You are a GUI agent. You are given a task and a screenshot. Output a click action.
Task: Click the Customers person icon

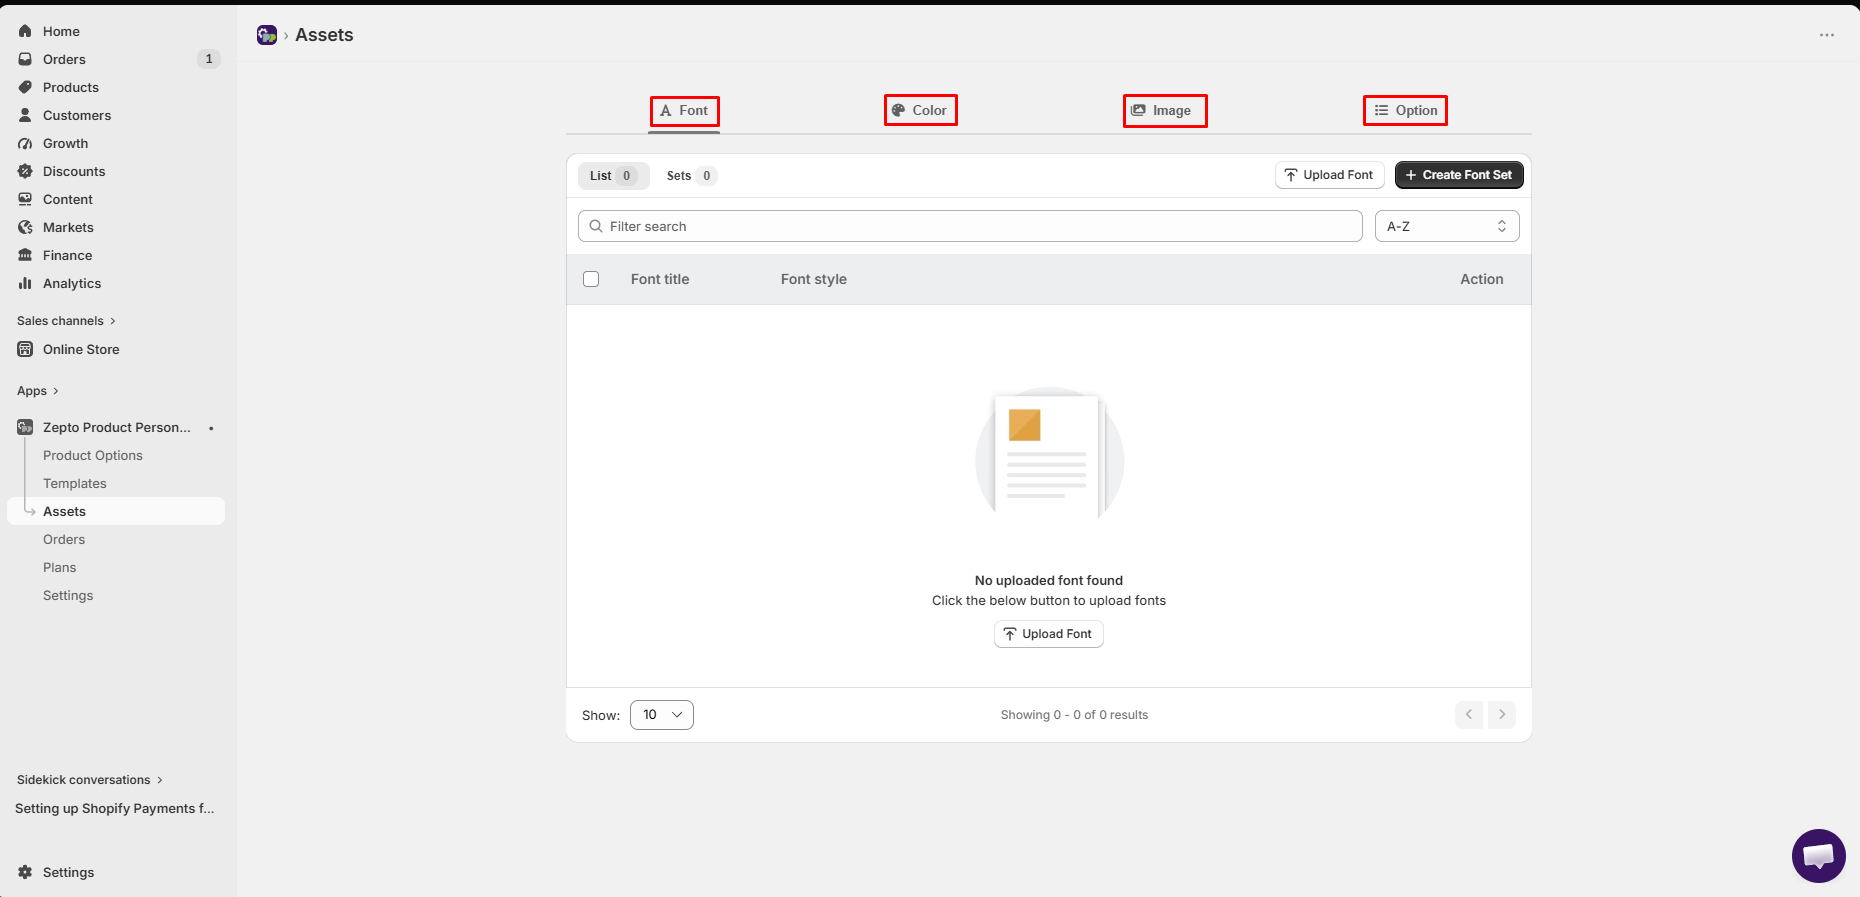tap(25, 115)
